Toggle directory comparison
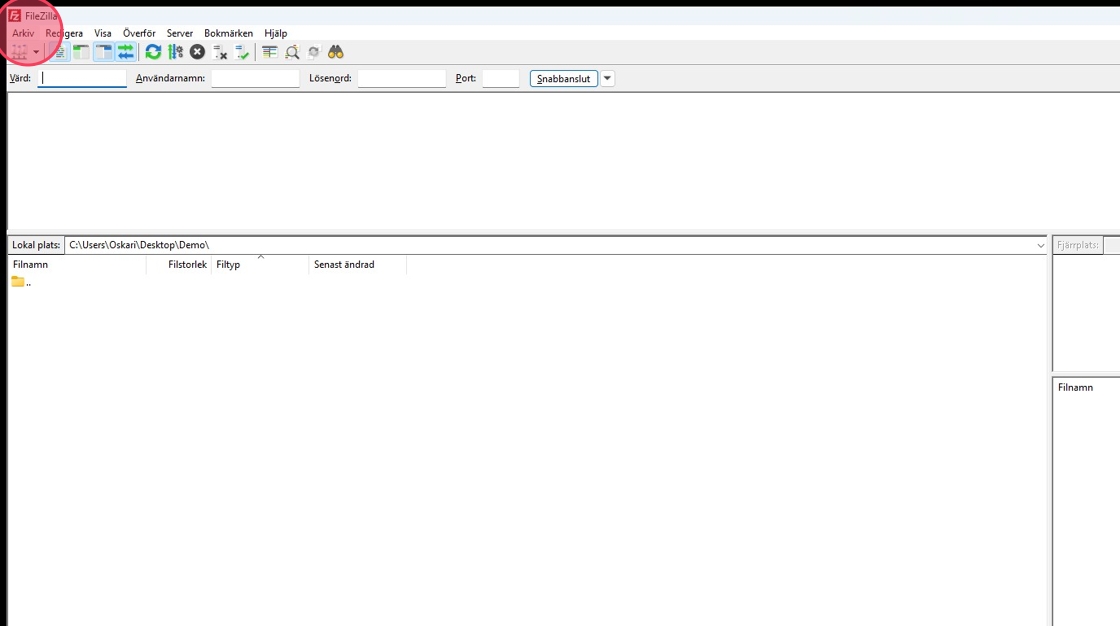Image resolution: width=1120 pixels, height=626 pixels. click(x=292, y=52)
